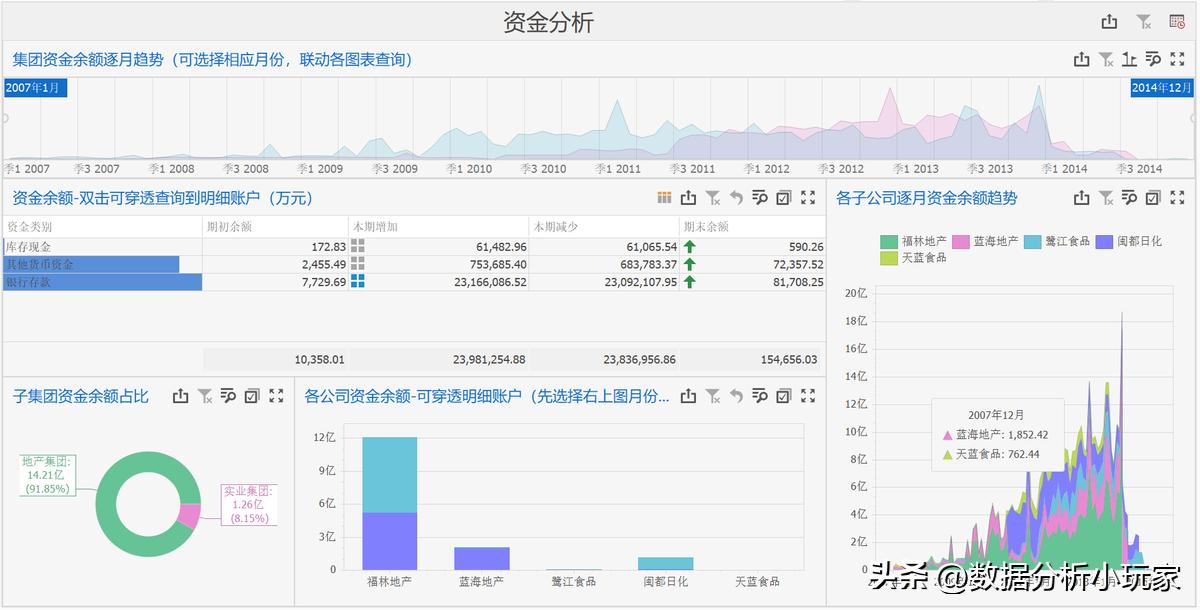Undo the last action in the 资金余额 table
Screen dimensions: 1200x610
(737, 199)
